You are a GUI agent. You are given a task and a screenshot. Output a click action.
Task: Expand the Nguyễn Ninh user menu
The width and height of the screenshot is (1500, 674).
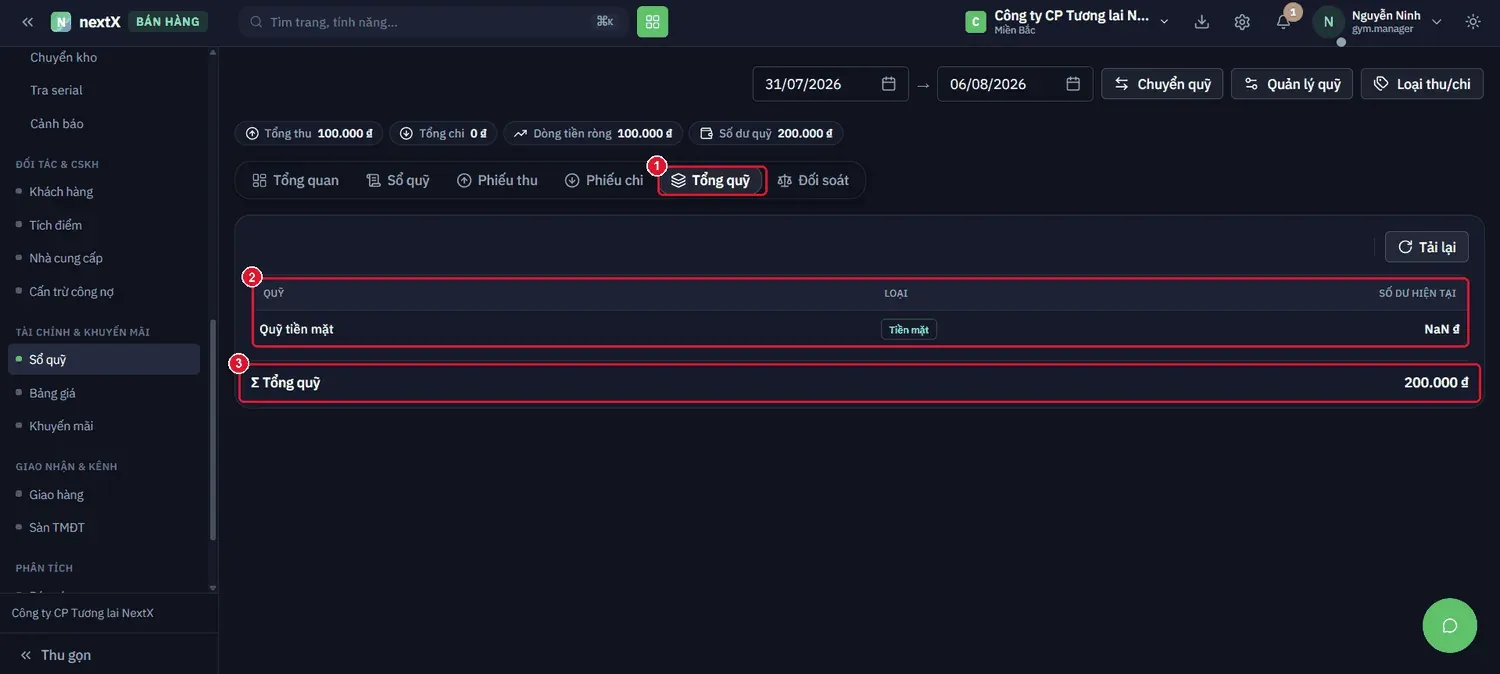click(1437, 22)
